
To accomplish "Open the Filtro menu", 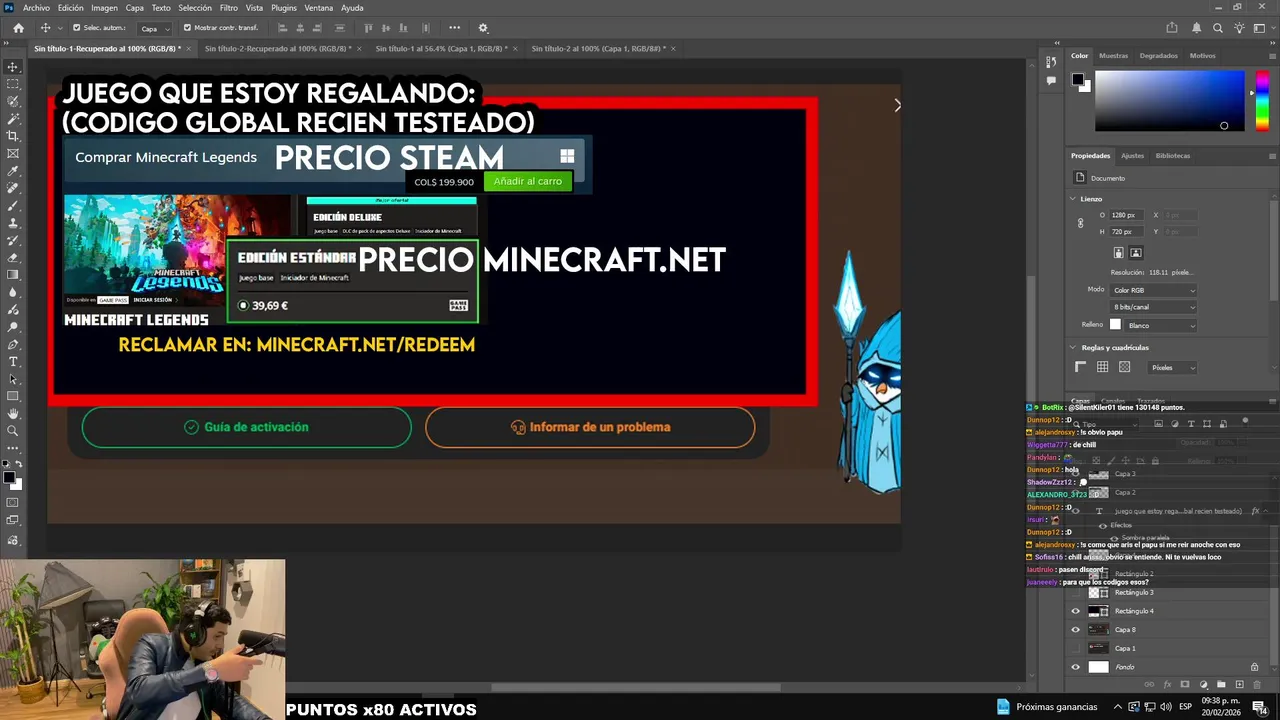I will click(x=229, y=8).
